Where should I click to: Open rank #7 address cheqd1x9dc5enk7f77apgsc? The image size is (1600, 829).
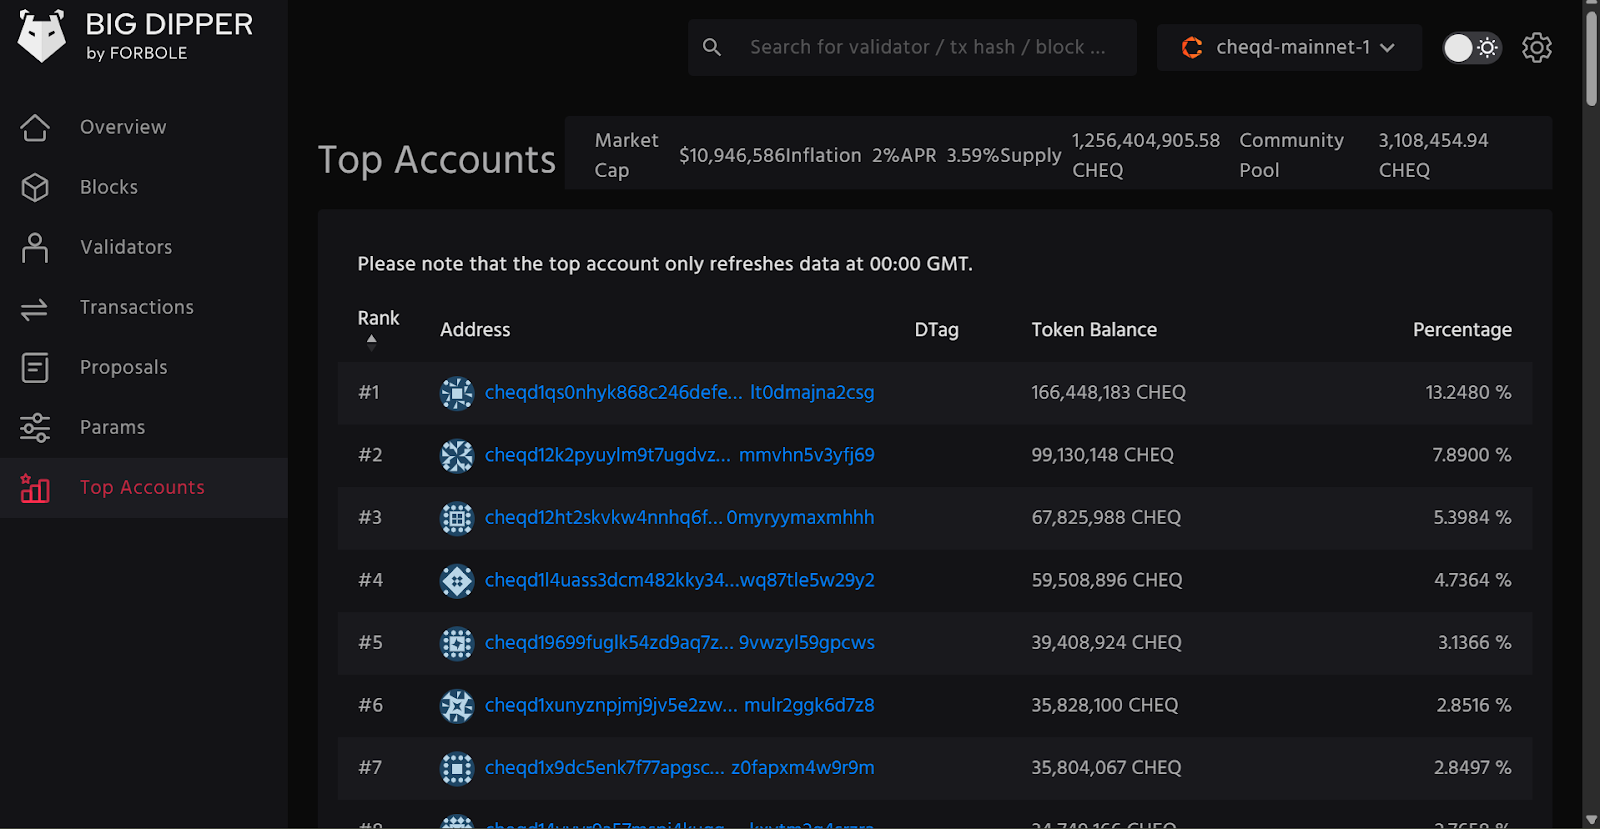pyautogui.click(x=679, y=767)
